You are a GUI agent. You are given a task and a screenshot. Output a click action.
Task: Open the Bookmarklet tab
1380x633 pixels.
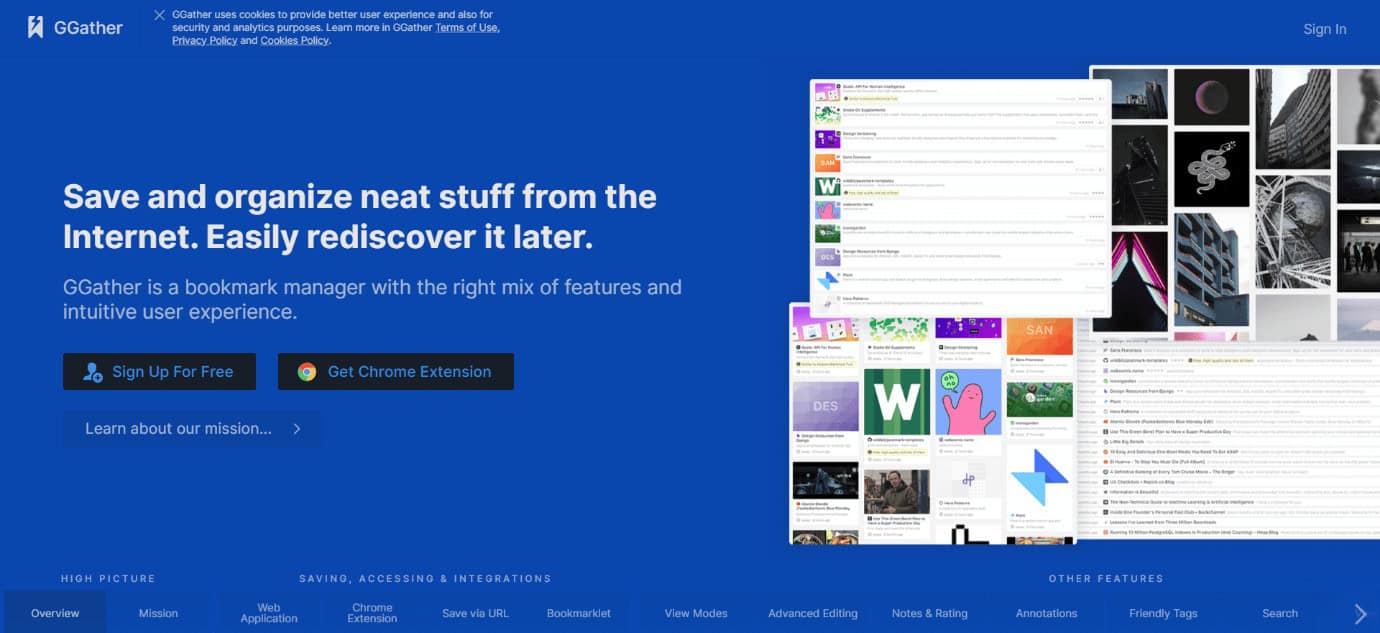[579, 613]
